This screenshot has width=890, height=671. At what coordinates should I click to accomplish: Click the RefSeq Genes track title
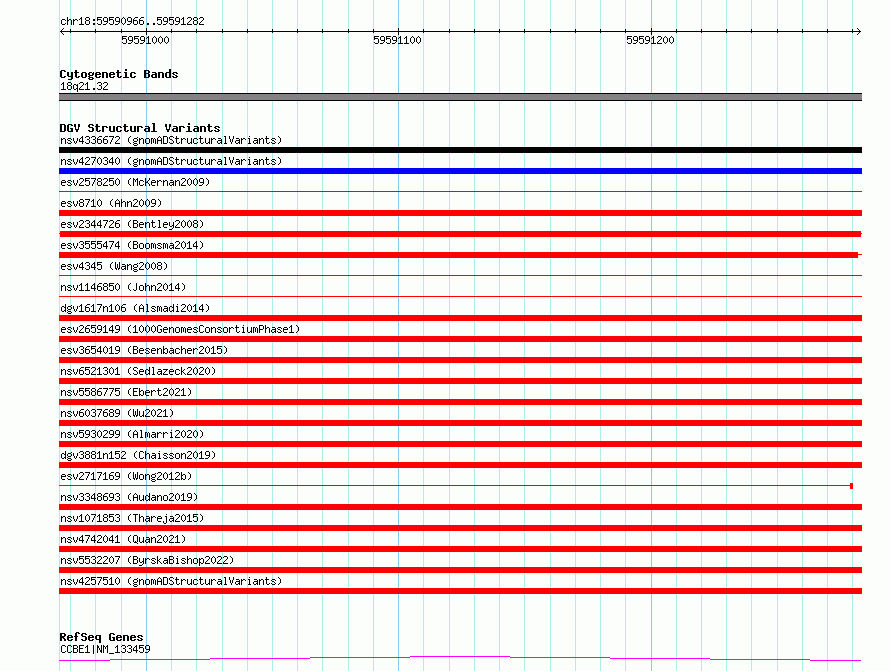101,637
